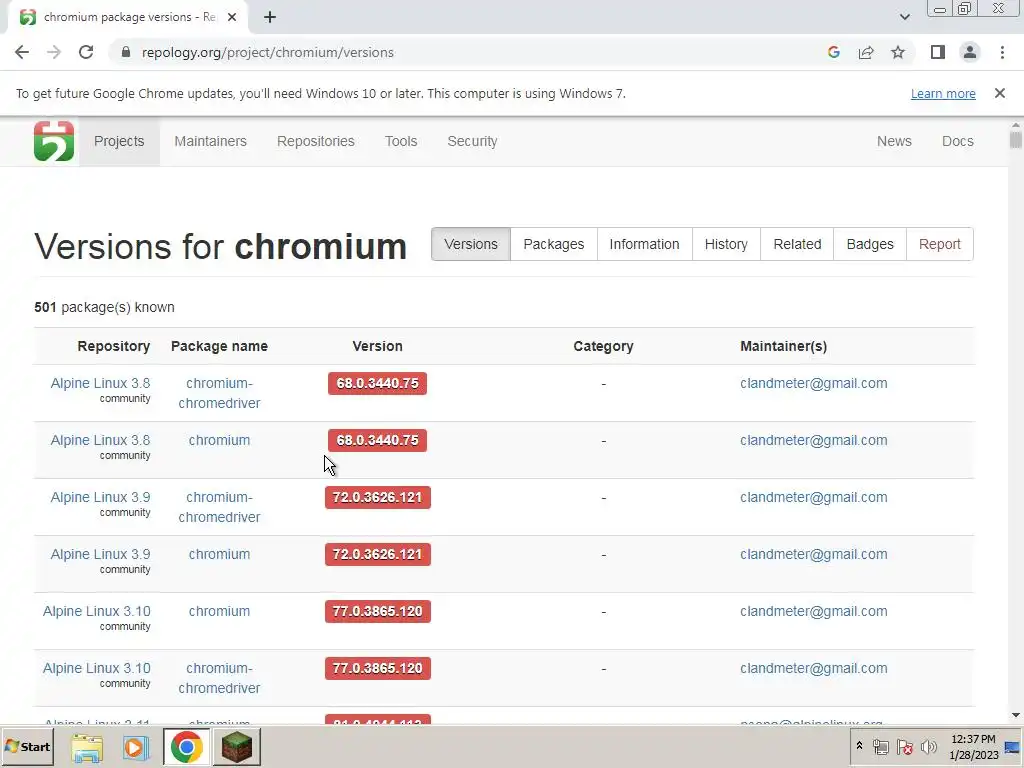This screenshot has width=1024, height=768.
Task: Open the News page
Action: pyautogui.click(x=894, y=141)
